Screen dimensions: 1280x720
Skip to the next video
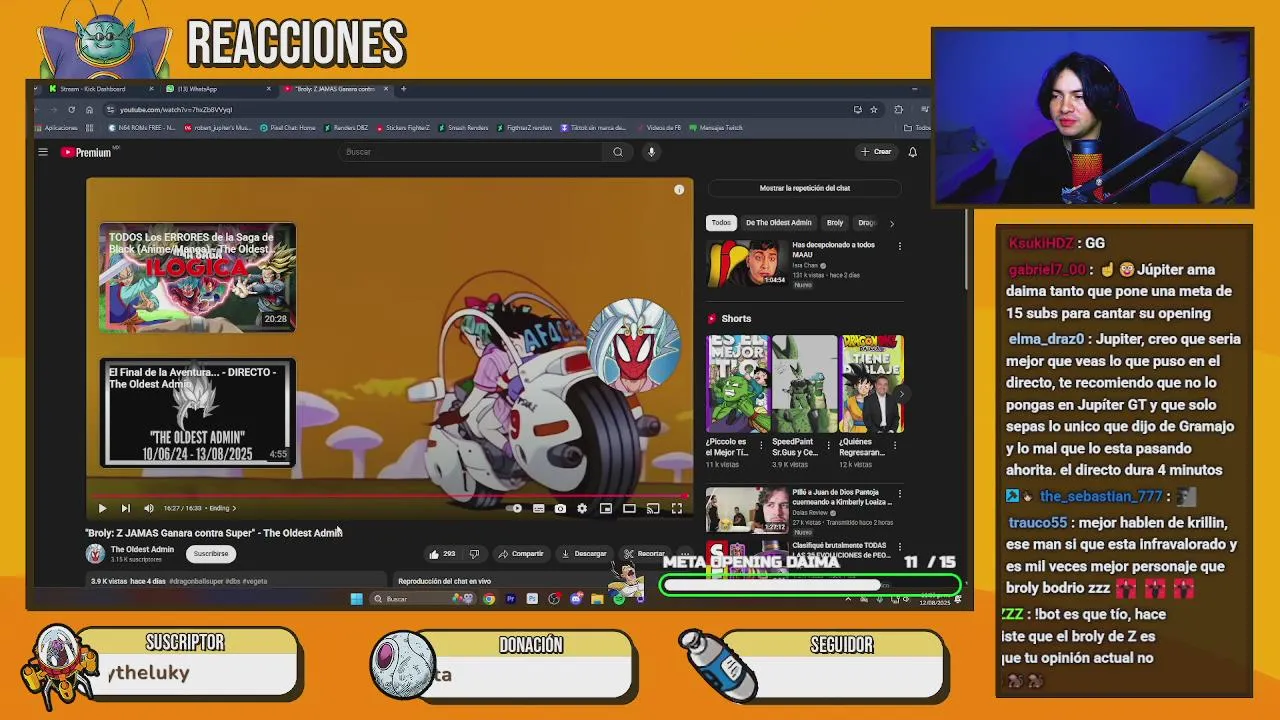(x=125, y=508)
